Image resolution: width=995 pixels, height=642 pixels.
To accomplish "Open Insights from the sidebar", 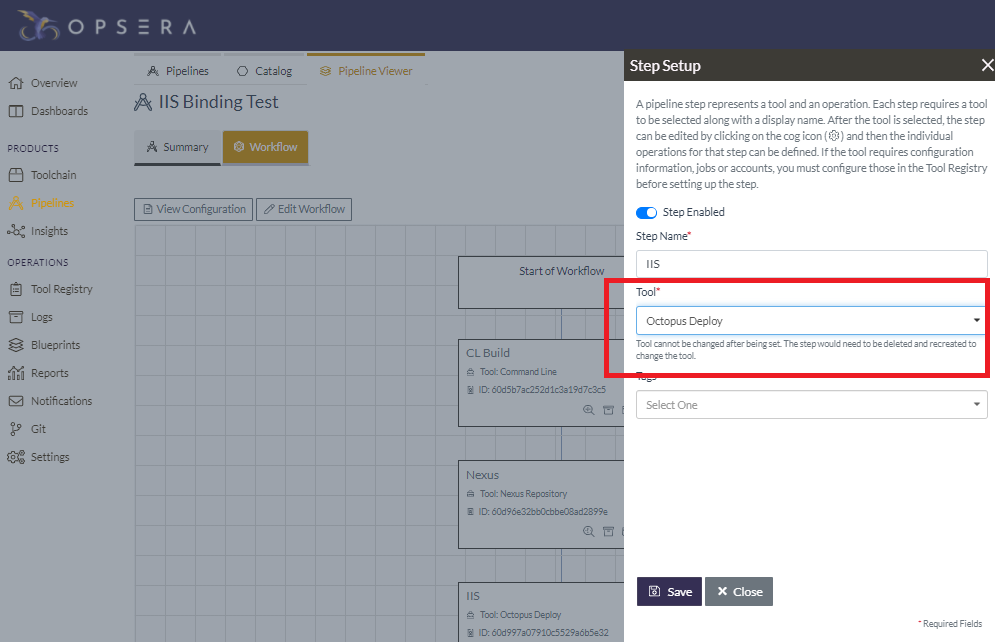I will (48, 231).
